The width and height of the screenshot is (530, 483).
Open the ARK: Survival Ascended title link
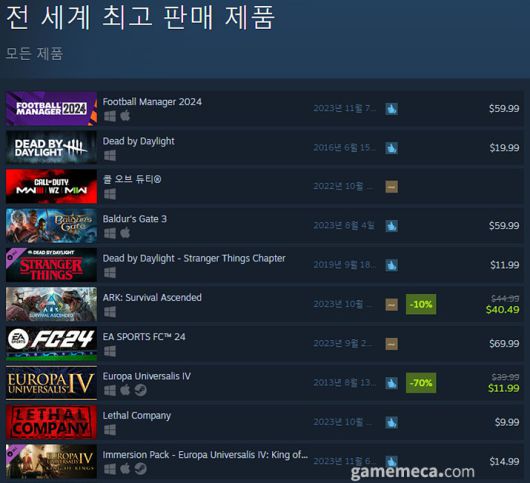pyautogui.click(x=152, y=297)
